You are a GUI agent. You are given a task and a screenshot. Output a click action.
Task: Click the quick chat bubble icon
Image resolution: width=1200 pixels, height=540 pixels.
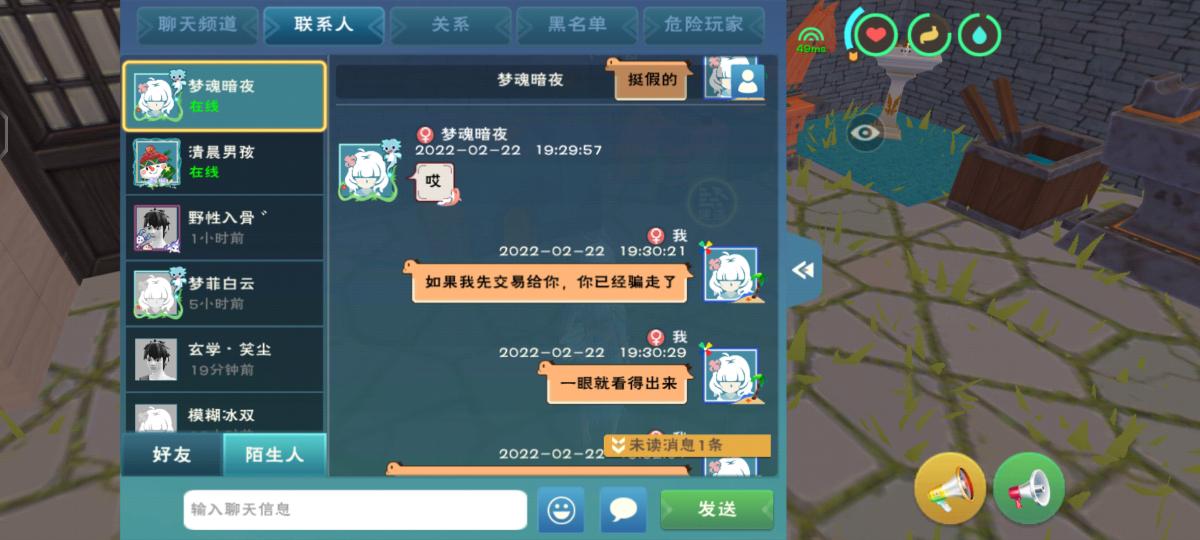point(623,510)
